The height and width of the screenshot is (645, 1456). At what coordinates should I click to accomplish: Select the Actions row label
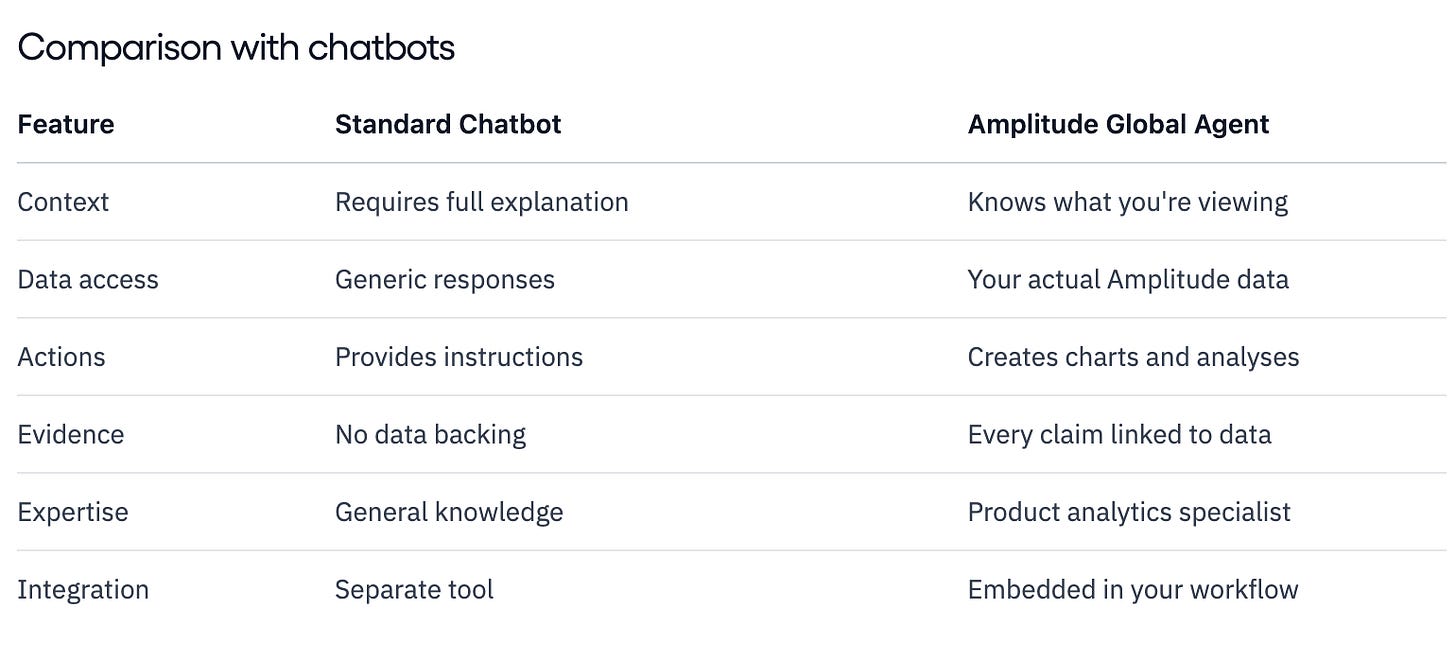(x=61, y=357)
